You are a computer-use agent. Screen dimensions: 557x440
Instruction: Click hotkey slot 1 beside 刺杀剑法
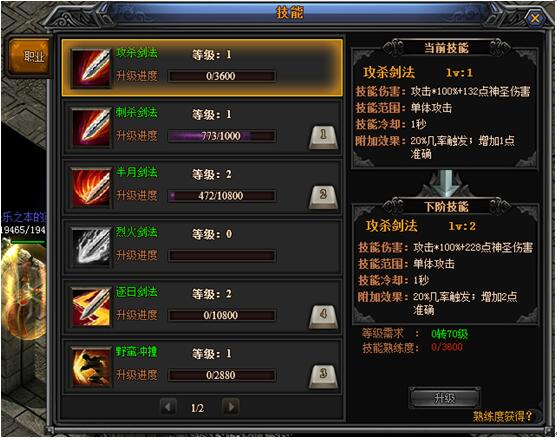point(323,137)
